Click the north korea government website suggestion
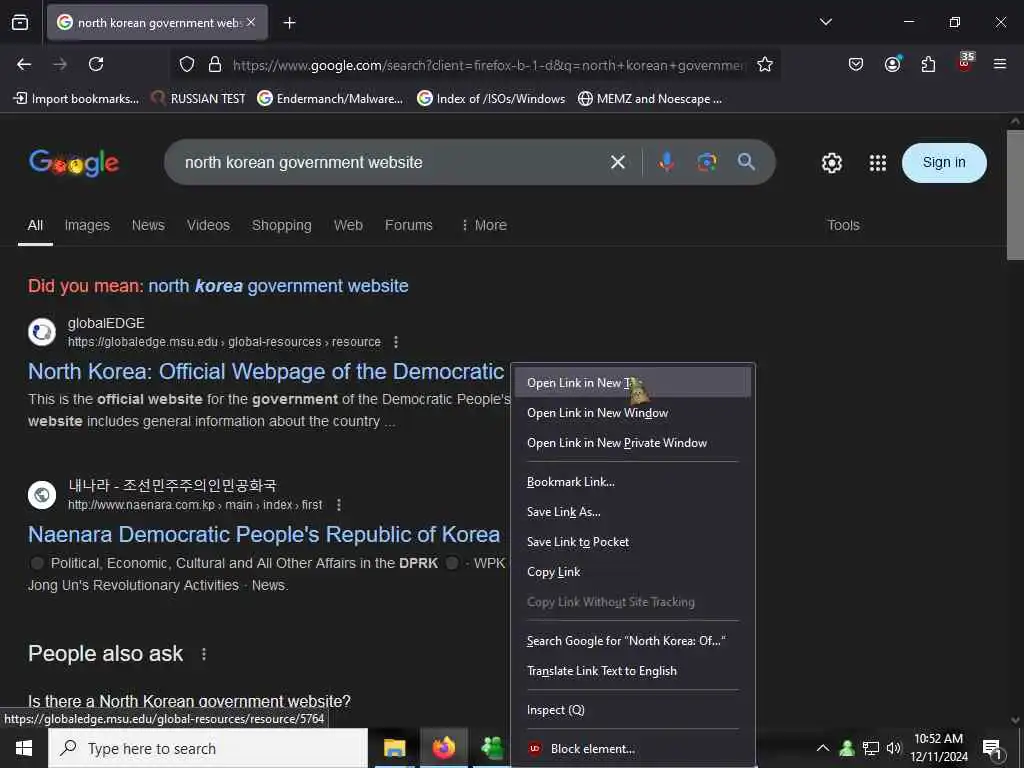The image size is (1024, 768). [278, 286]
